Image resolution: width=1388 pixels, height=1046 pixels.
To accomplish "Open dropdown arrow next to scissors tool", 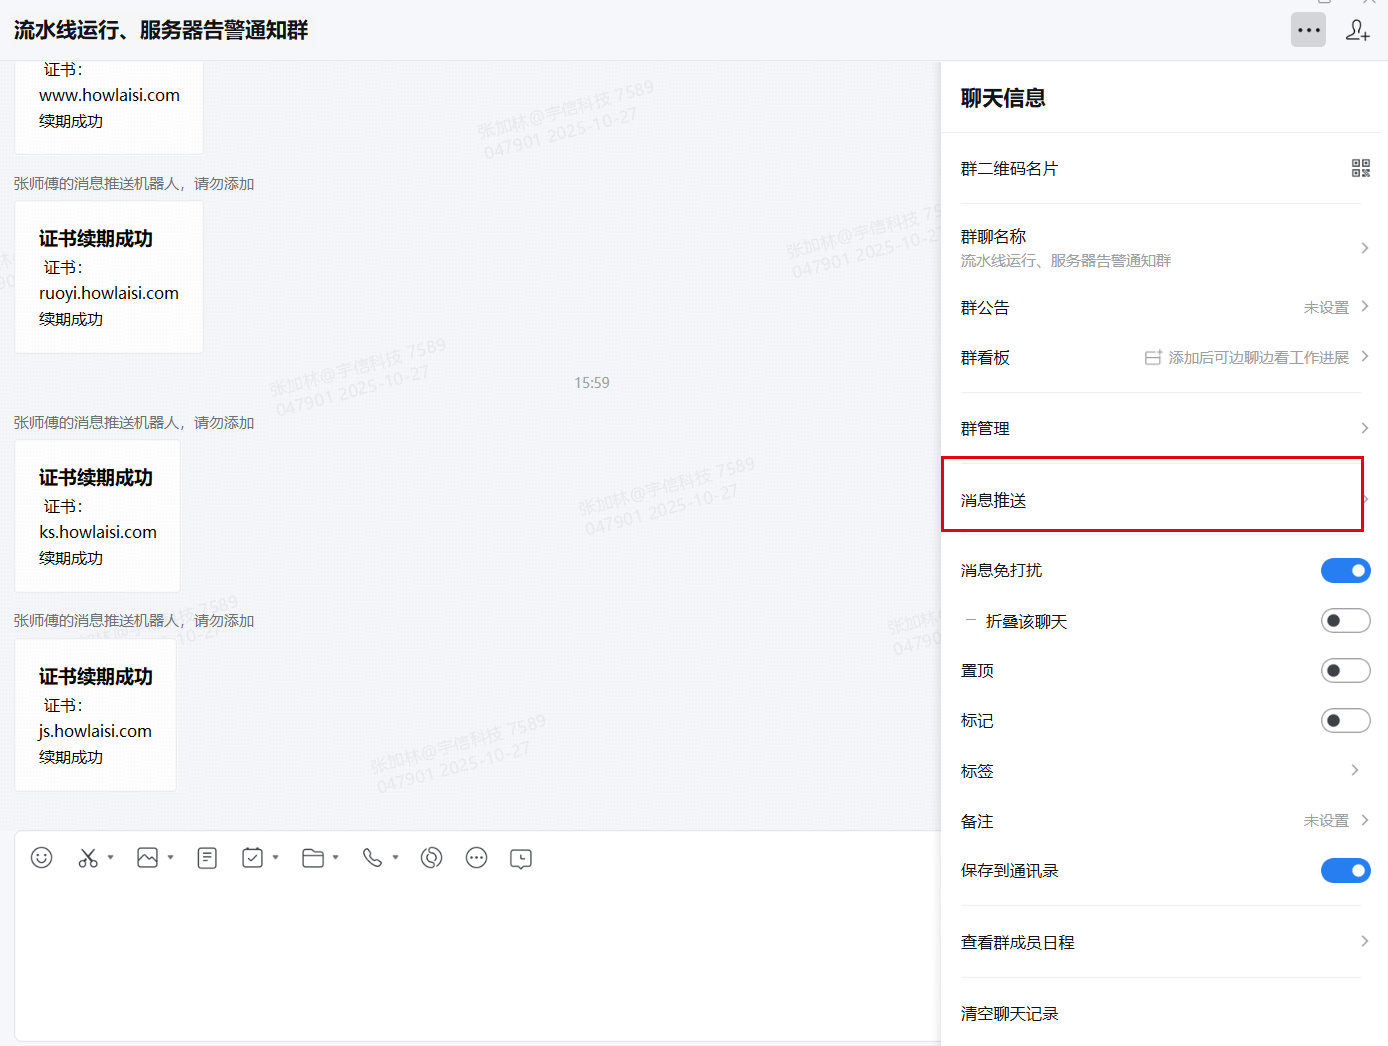I will click(x=111, y=858).
